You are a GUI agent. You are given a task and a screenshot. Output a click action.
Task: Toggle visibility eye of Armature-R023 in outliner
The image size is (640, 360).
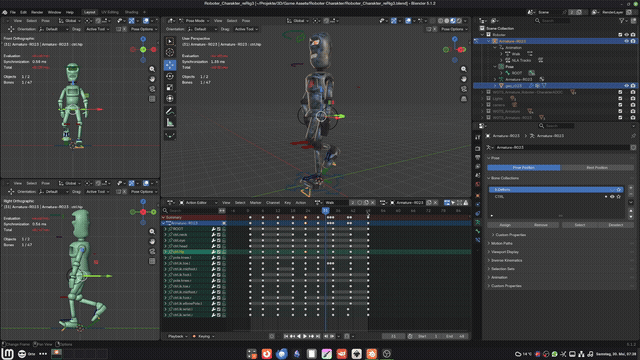627,41
